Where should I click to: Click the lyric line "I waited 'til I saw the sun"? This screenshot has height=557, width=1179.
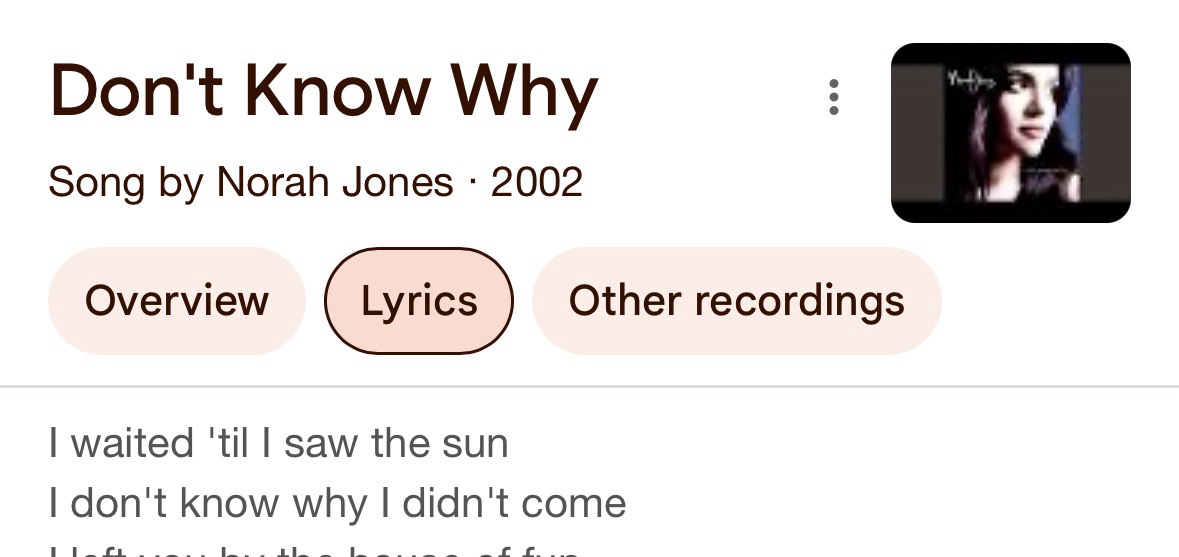(x=278, y=443)
